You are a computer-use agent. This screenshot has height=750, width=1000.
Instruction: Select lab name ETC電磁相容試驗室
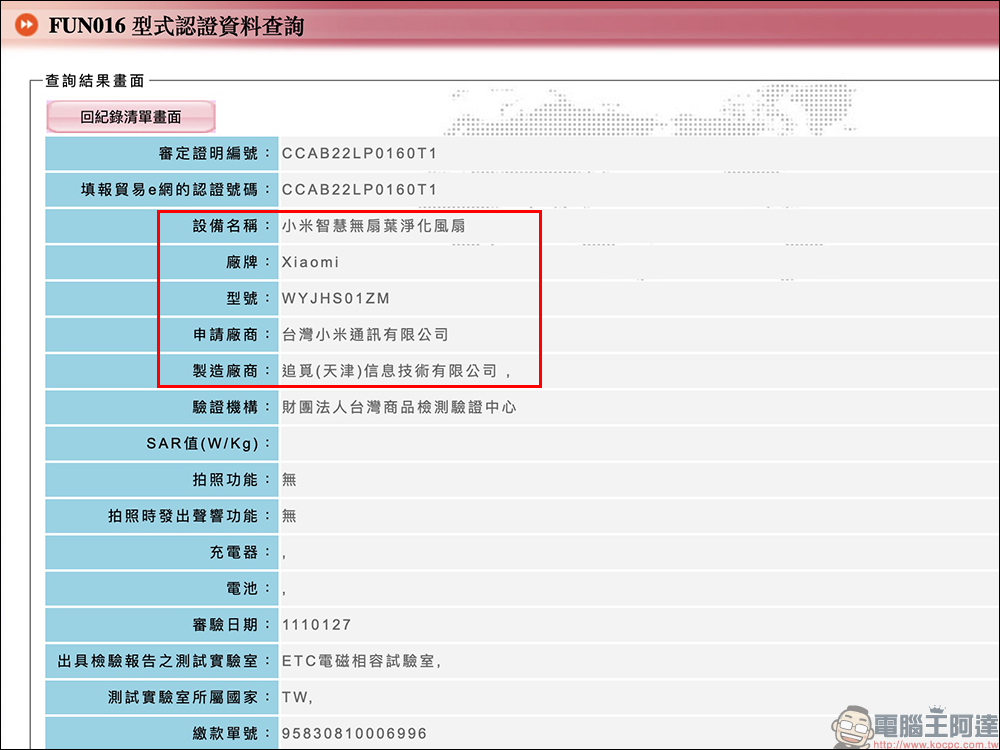[359, 661]
